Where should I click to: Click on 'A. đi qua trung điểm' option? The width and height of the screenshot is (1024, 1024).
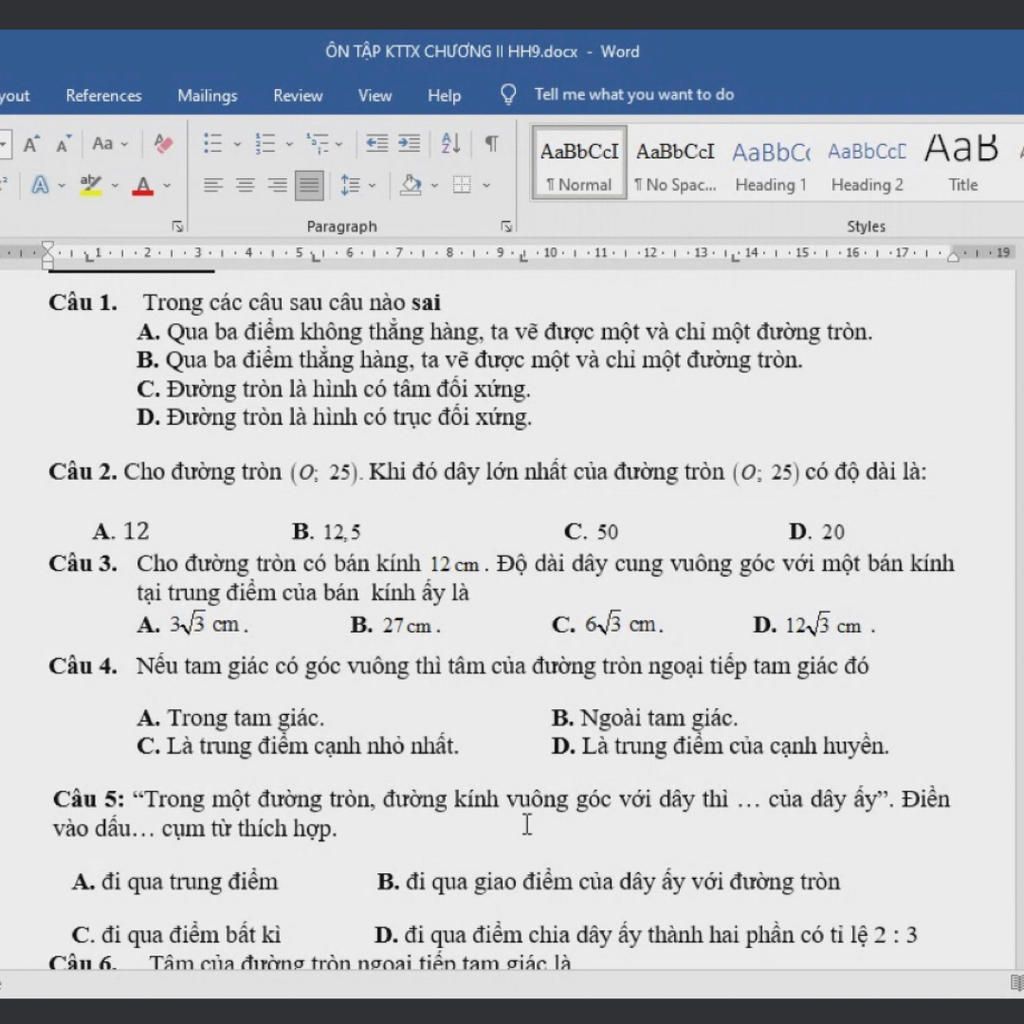[x=175, y=882]
